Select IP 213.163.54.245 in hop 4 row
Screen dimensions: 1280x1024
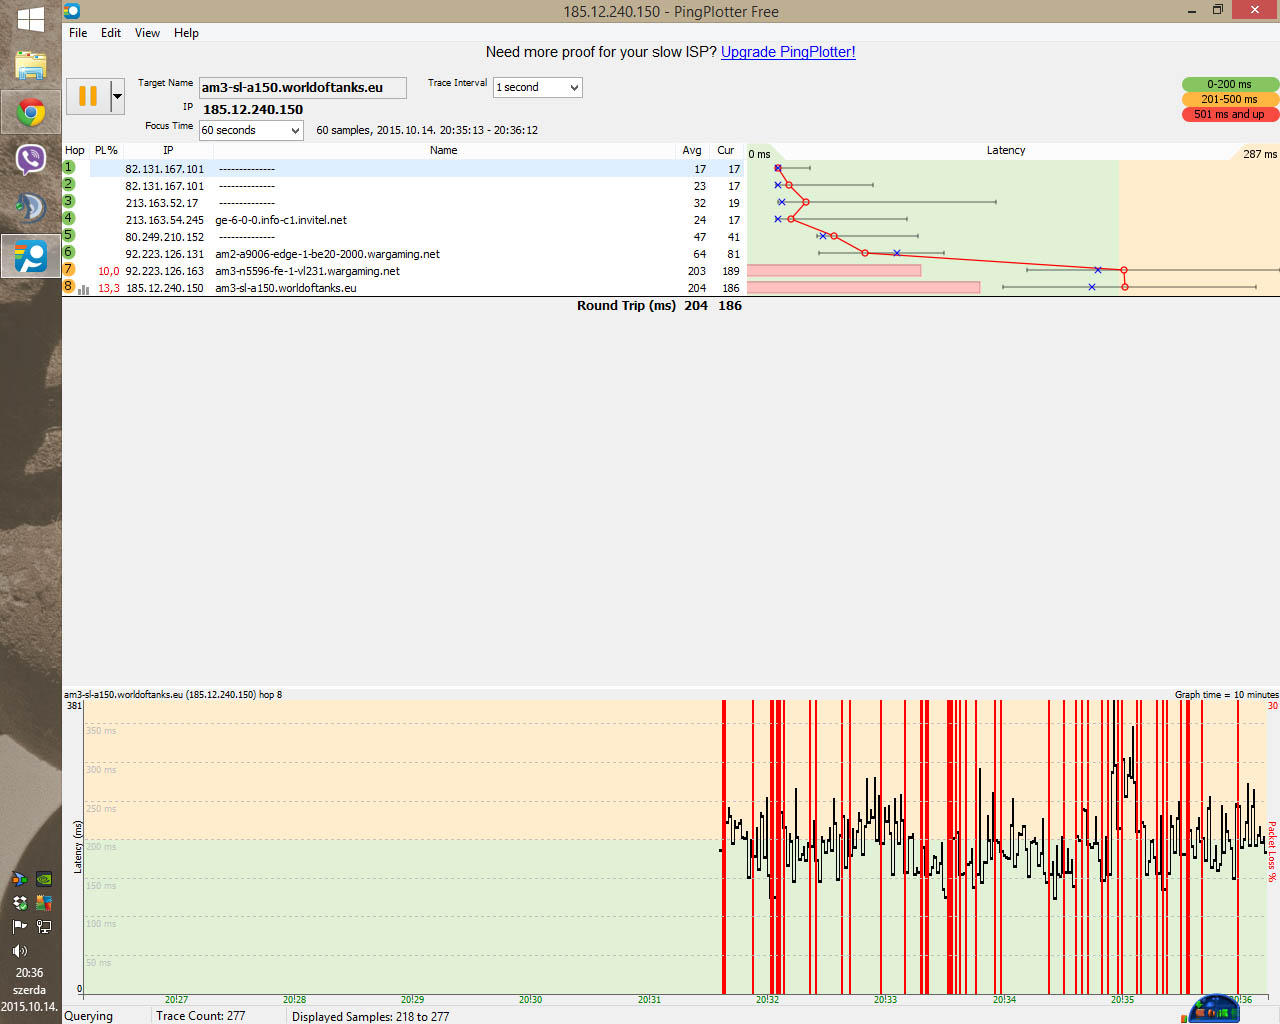[x=164, y=220]
